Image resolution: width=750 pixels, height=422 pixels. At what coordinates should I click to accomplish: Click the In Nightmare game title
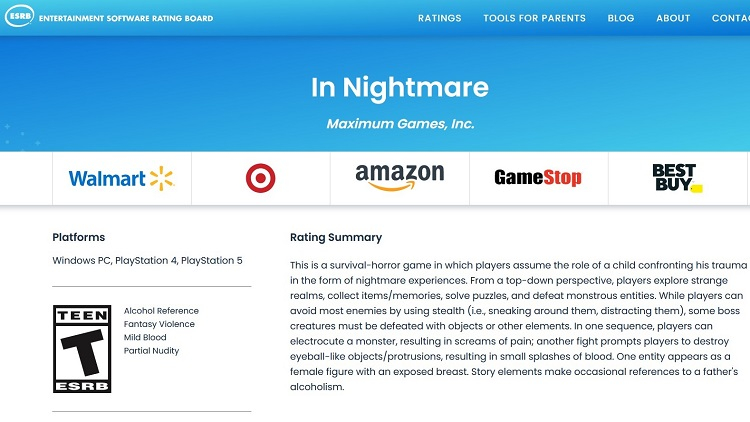coord(399,88)
